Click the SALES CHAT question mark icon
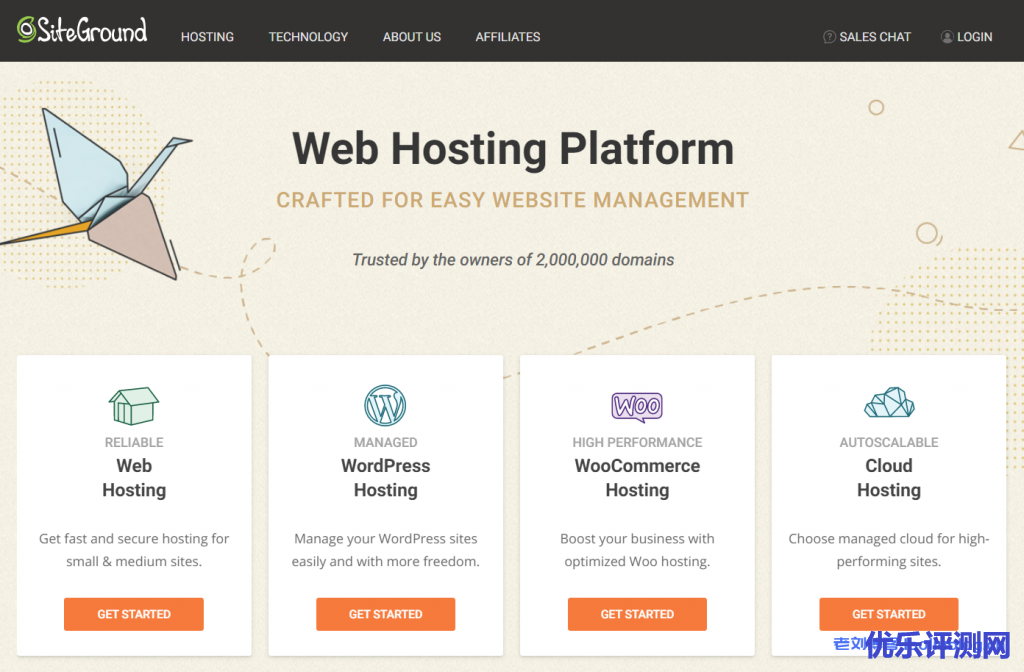This screenshot has width=1024, height=672. pyautogui.click(x=829, y=37)
